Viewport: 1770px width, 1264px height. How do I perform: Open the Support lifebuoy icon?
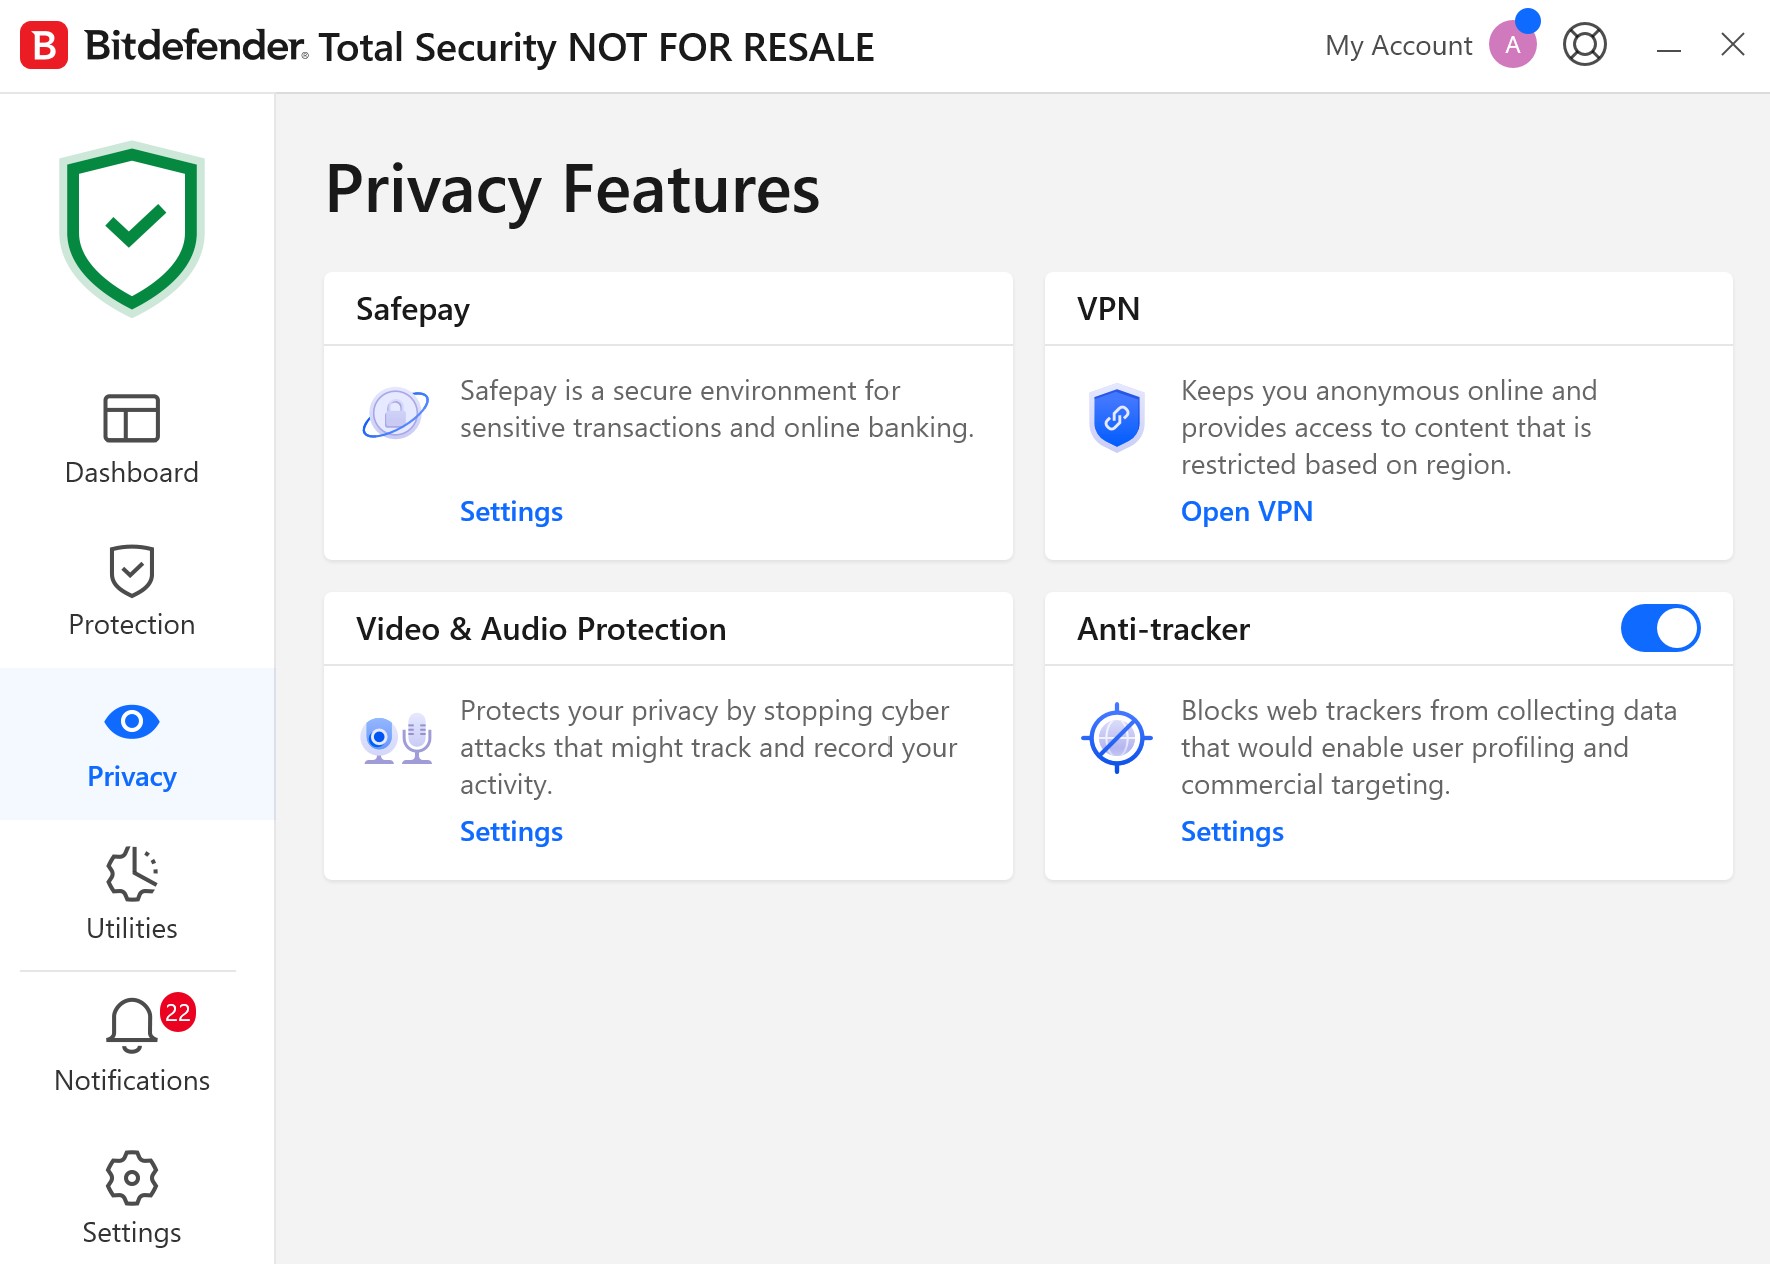[1584, 45]
